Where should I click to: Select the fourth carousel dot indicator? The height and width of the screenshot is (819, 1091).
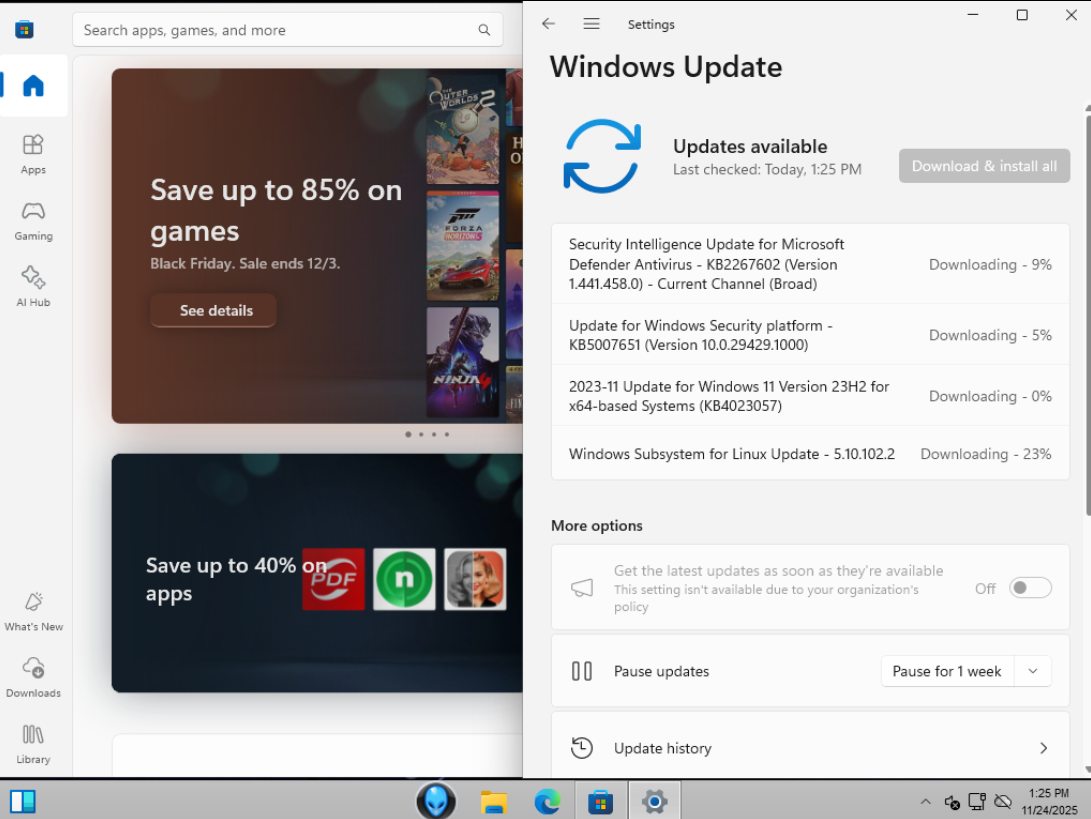(x=447, y=434)
